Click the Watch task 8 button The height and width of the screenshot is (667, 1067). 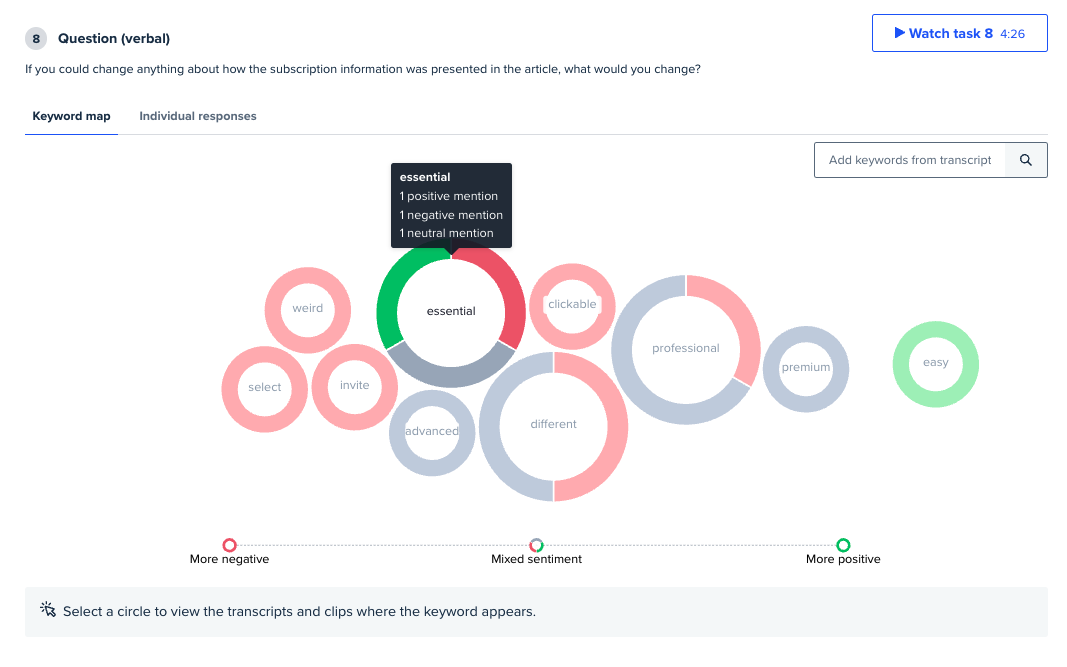point(959,33)
